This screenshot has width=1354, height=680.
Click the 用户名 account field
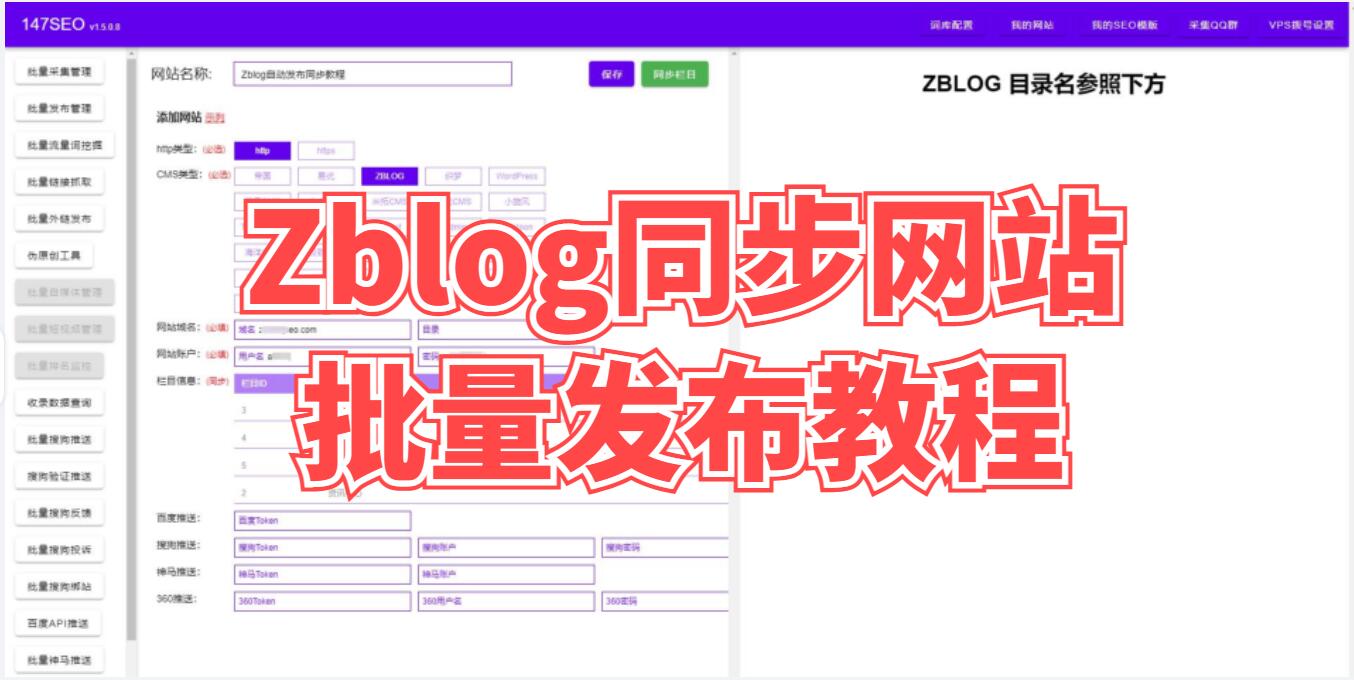[x=322, y=356]
